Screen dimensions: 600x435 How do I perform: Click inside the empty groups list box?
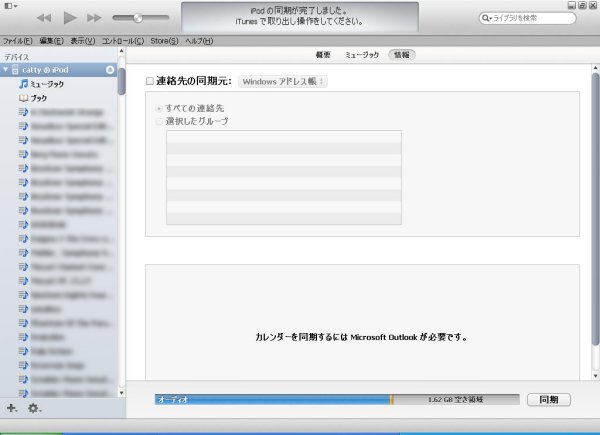[284, 178]
